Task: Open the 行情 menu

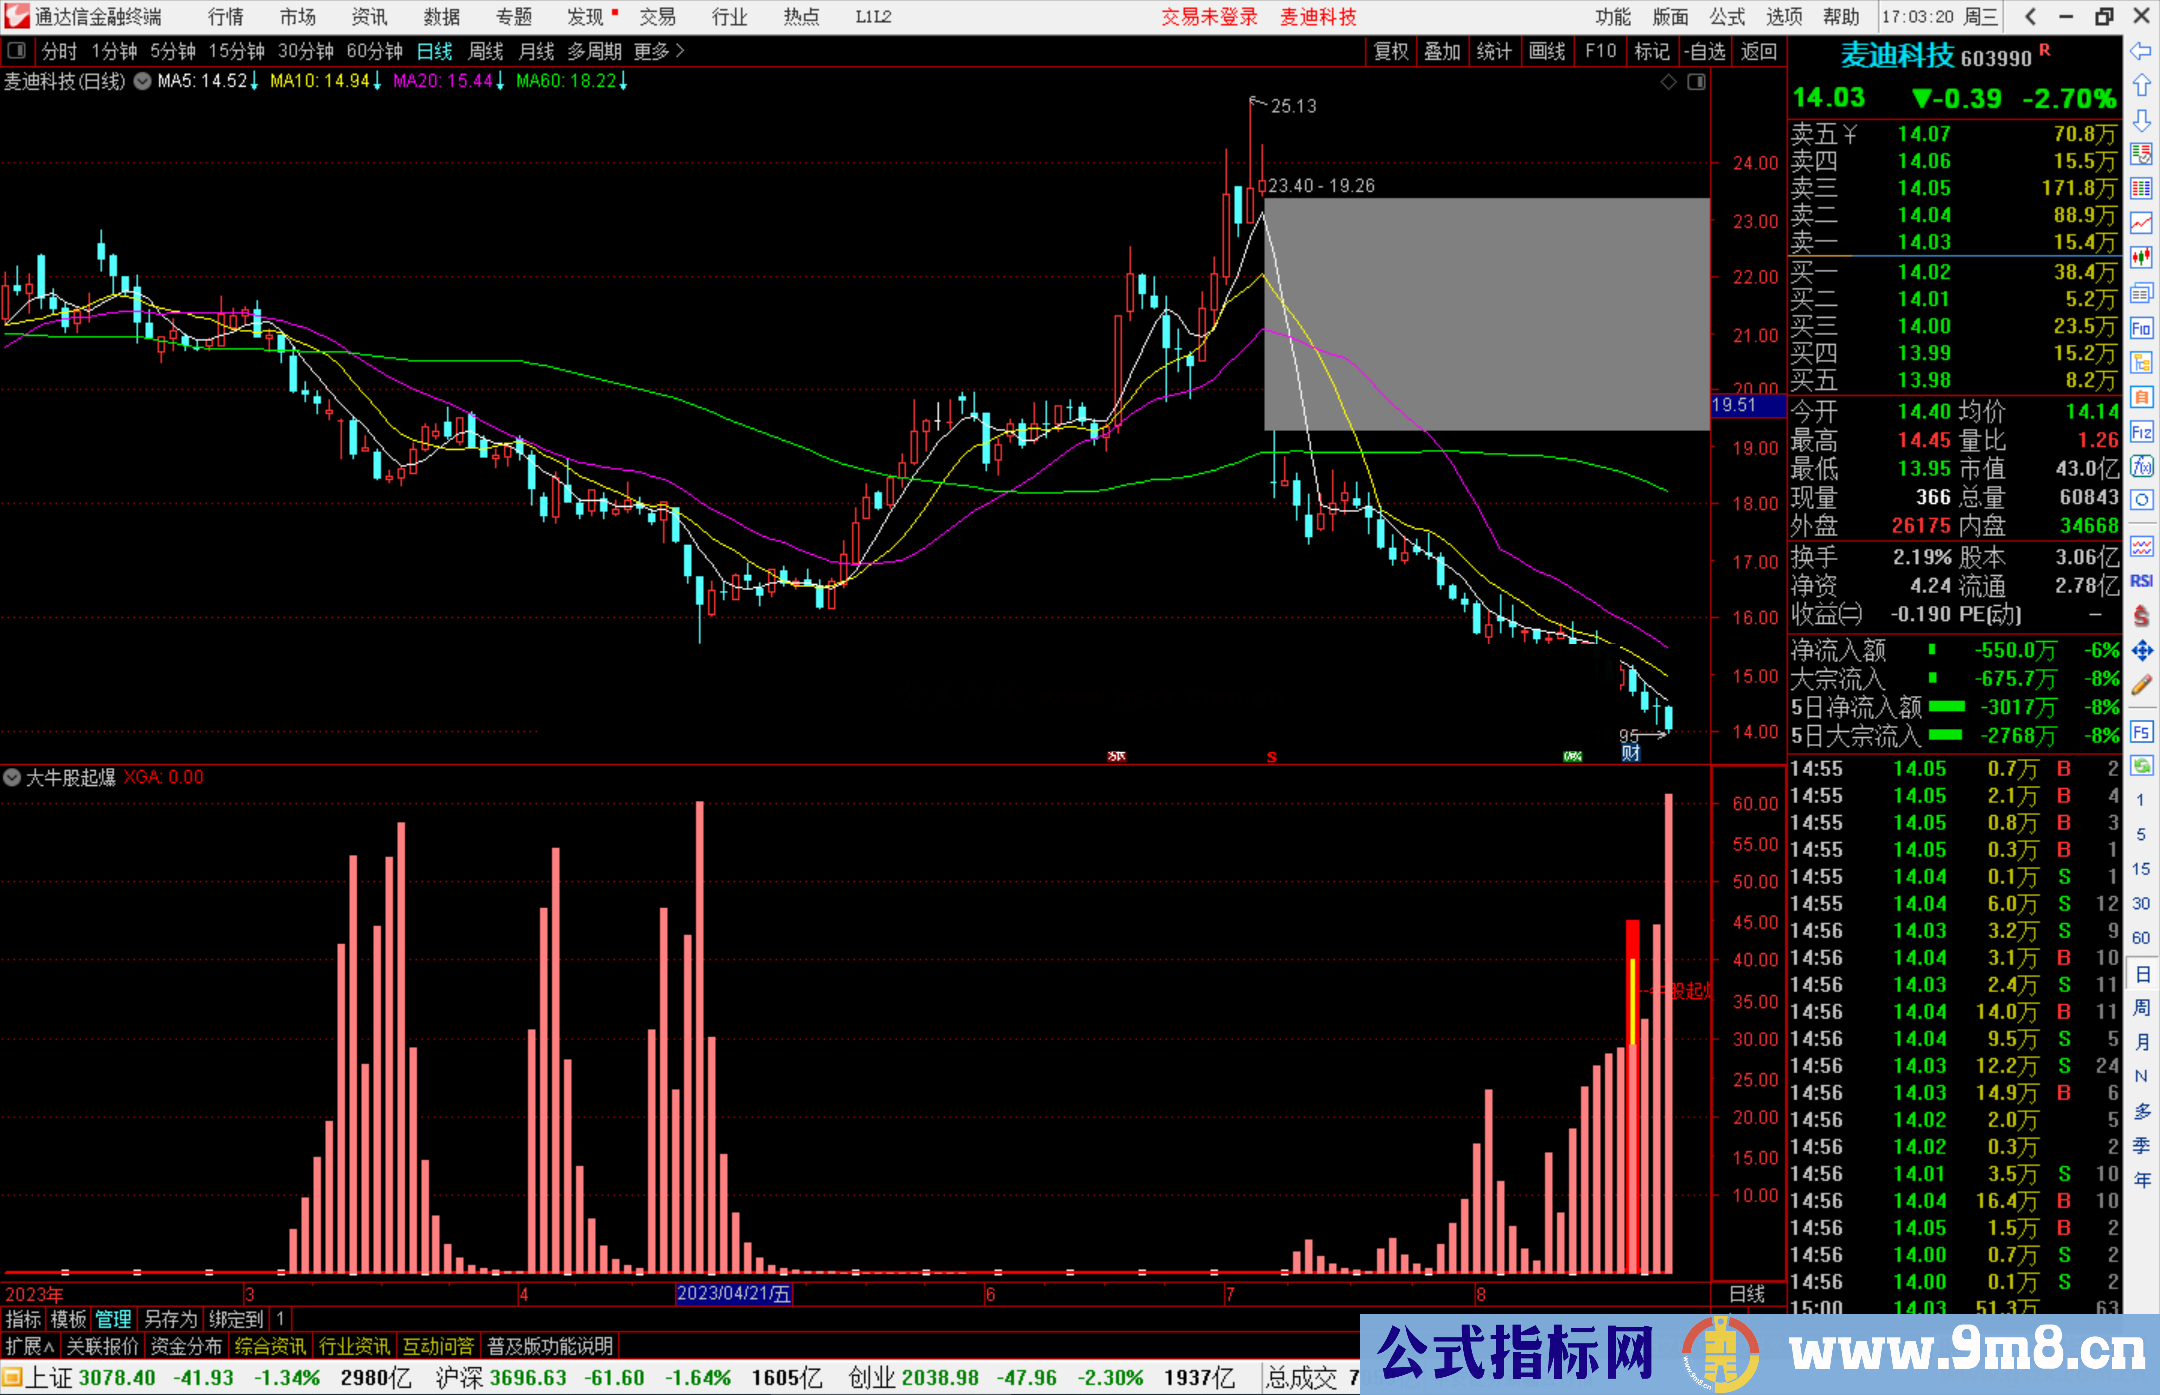Action: pos(225,17)
